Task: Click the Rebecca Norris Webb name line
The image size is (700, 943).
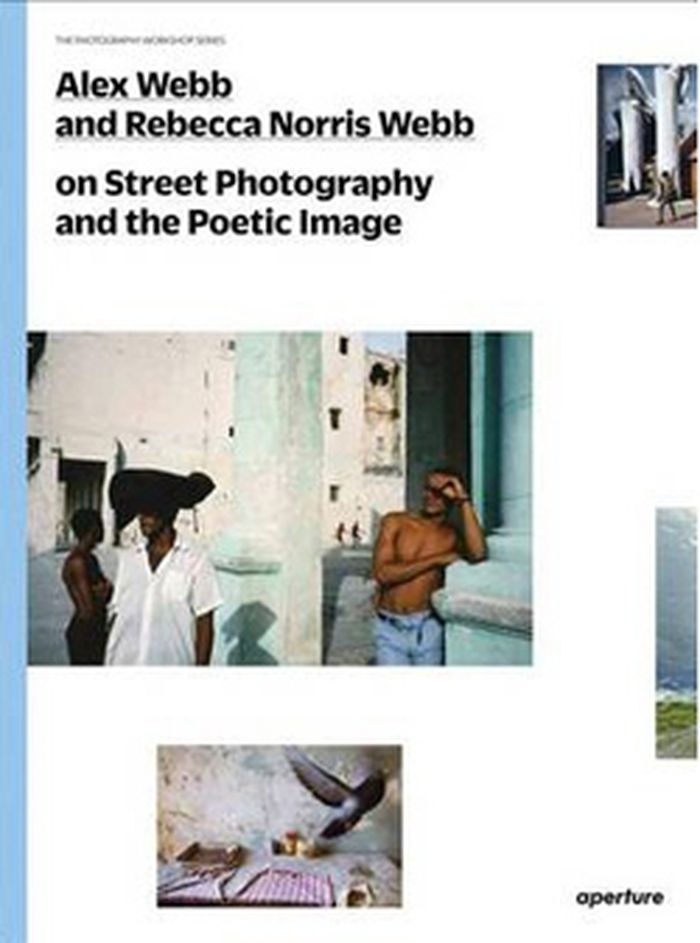Action: coord(265,124)
